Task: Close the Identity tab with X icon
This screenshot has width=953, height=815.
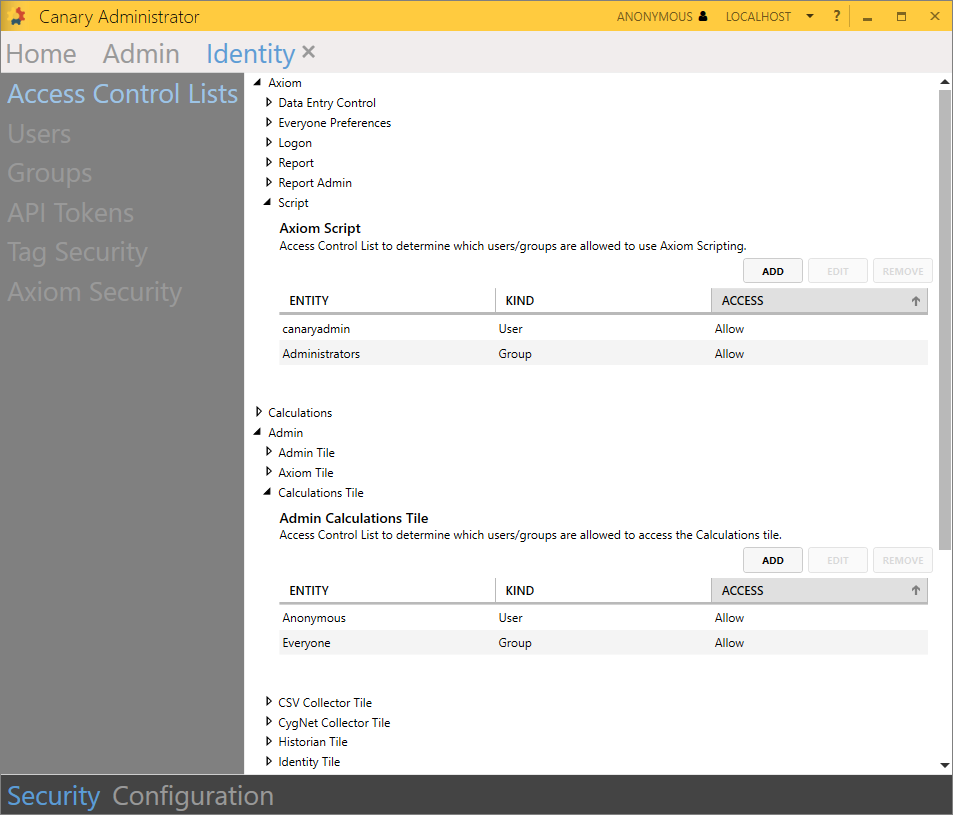Action: pos(308,52)
